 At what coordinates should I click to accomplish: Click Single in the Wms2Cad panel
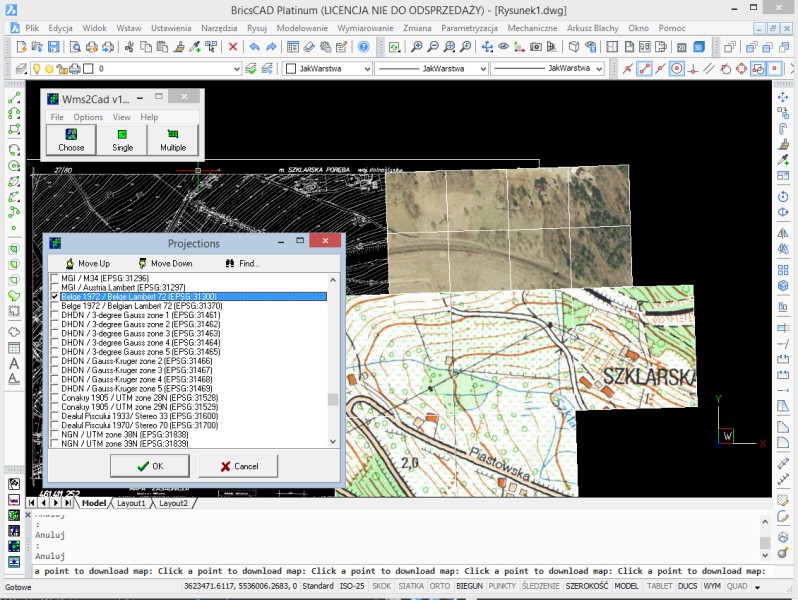click(x=122, y=140)
